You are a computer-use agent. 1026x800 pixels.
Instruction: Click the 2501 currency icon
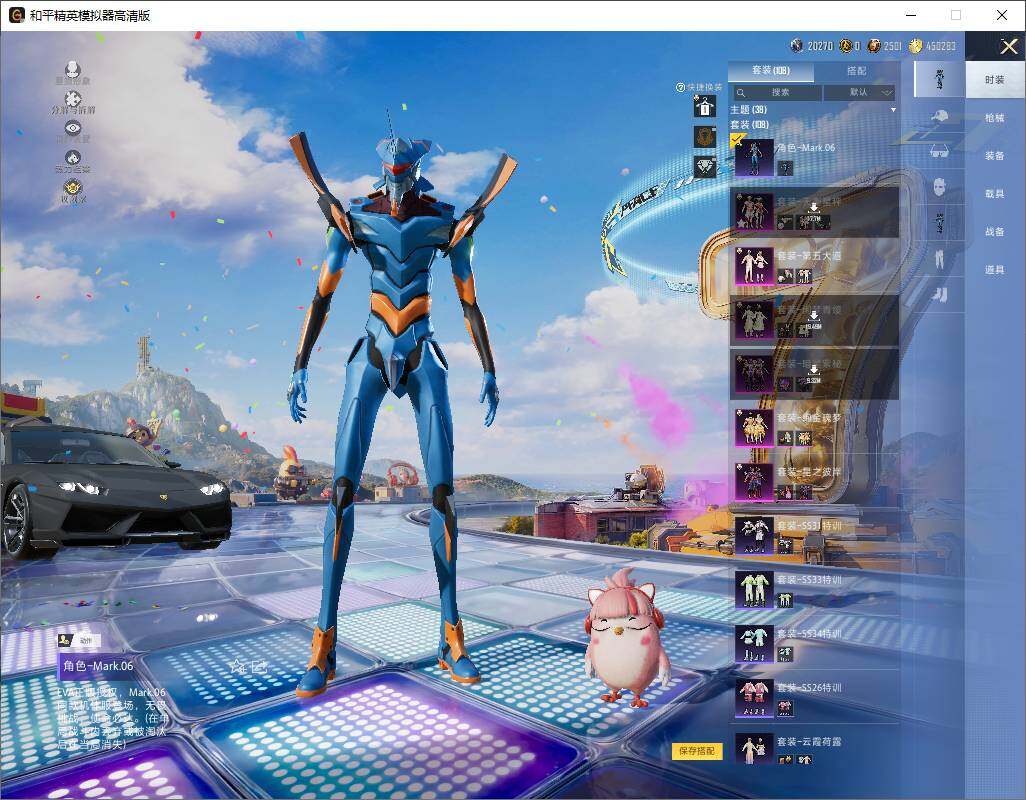(874, 45)
